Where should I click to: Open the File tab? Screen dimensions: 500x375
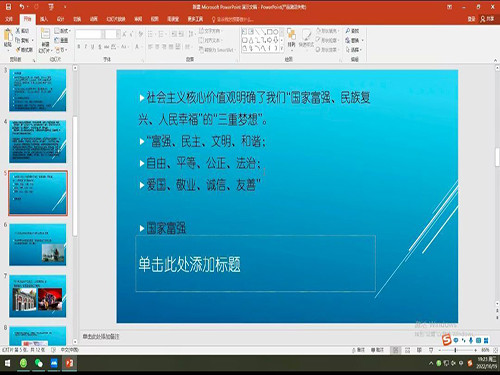pyautogui.click(x=9, y=19)
